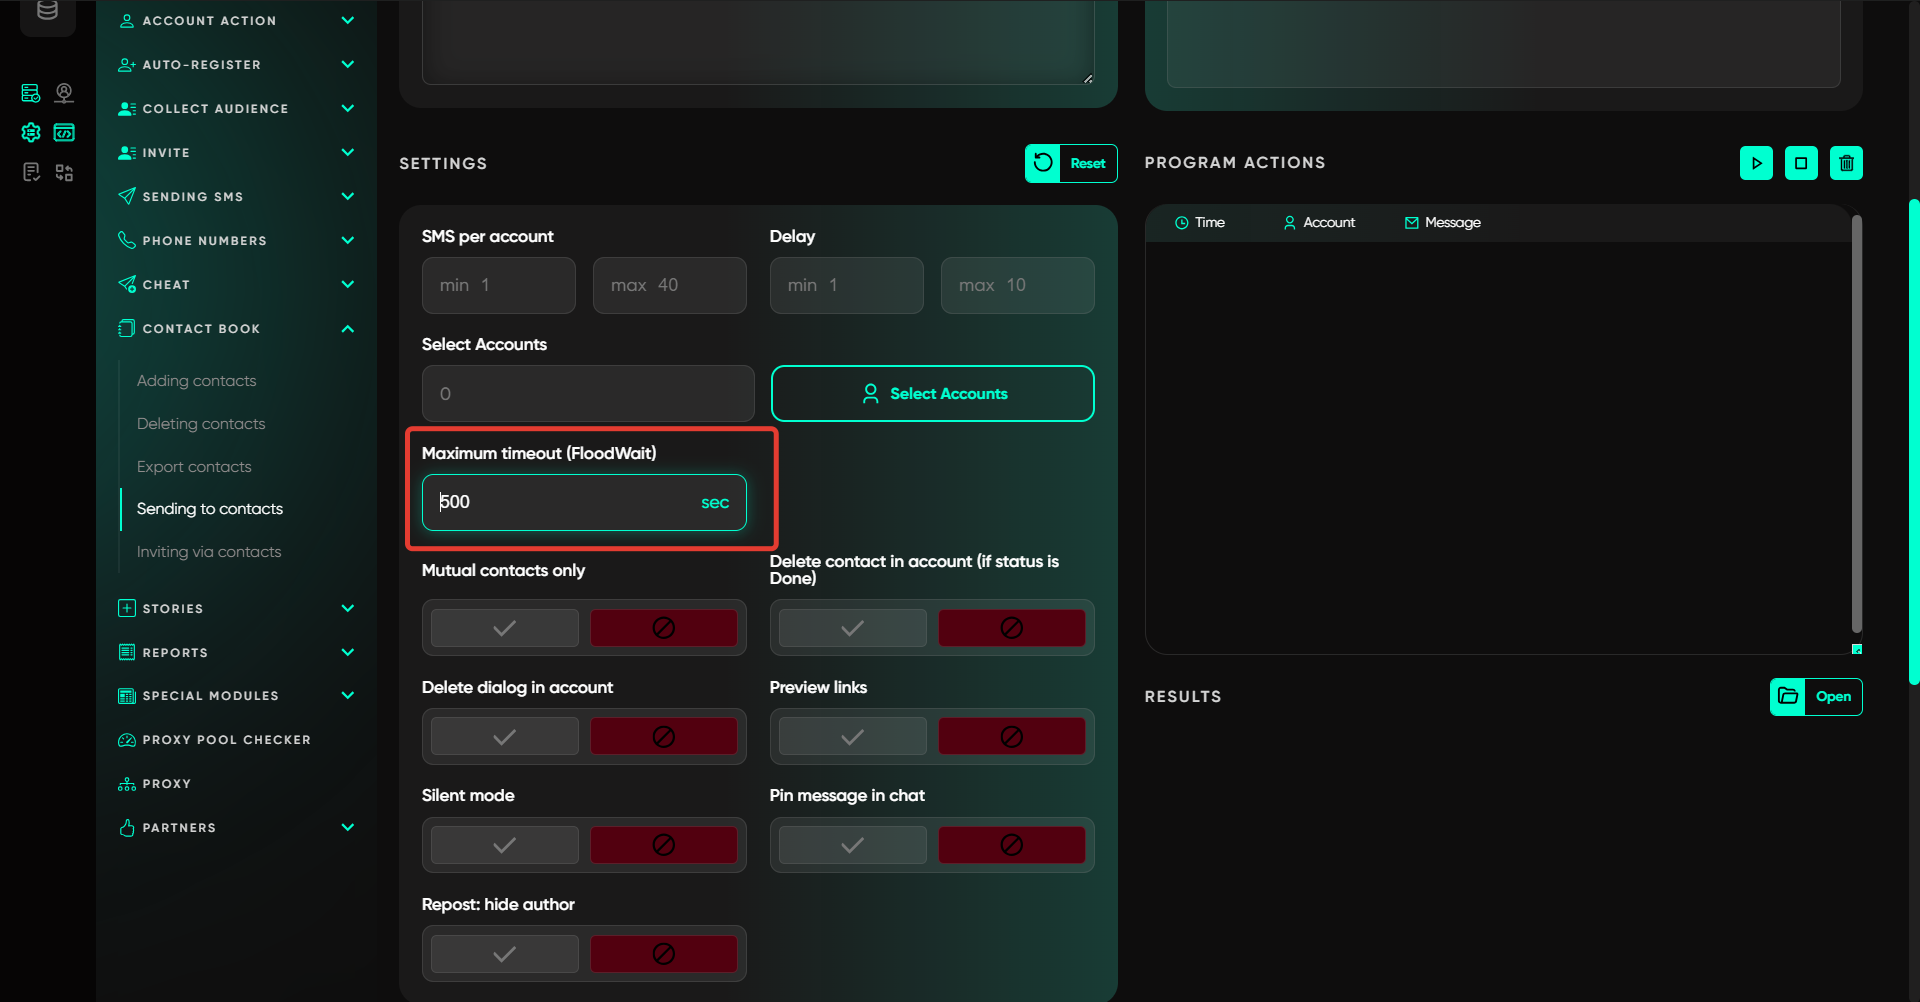Enable Mutual contacts only with checkmark
The width and height of the screenshot is (1920, 1002).
coord(505,628)
